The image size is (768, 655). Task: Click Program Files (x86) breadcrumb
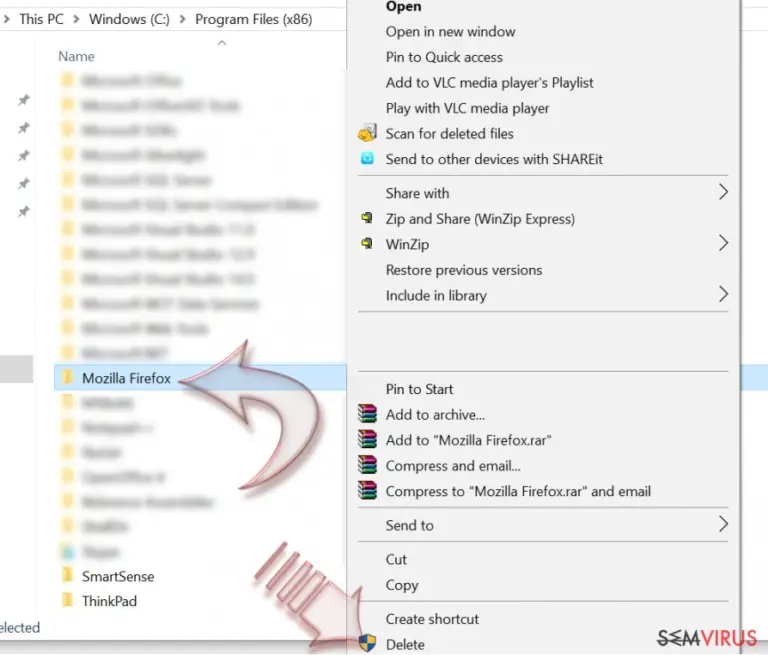pyautogui.click(x=254, y=20)
